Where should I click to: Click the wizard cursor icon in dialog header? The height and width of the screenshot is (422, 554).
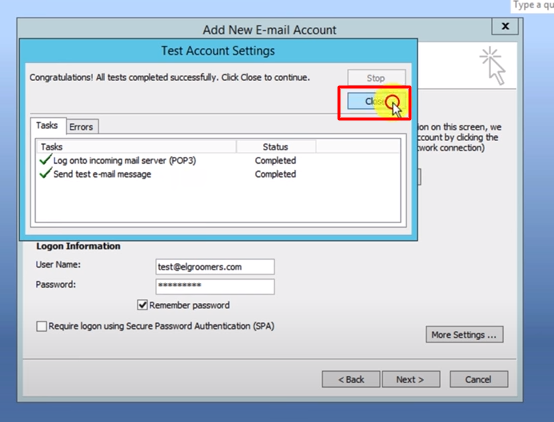pos(493,66)
